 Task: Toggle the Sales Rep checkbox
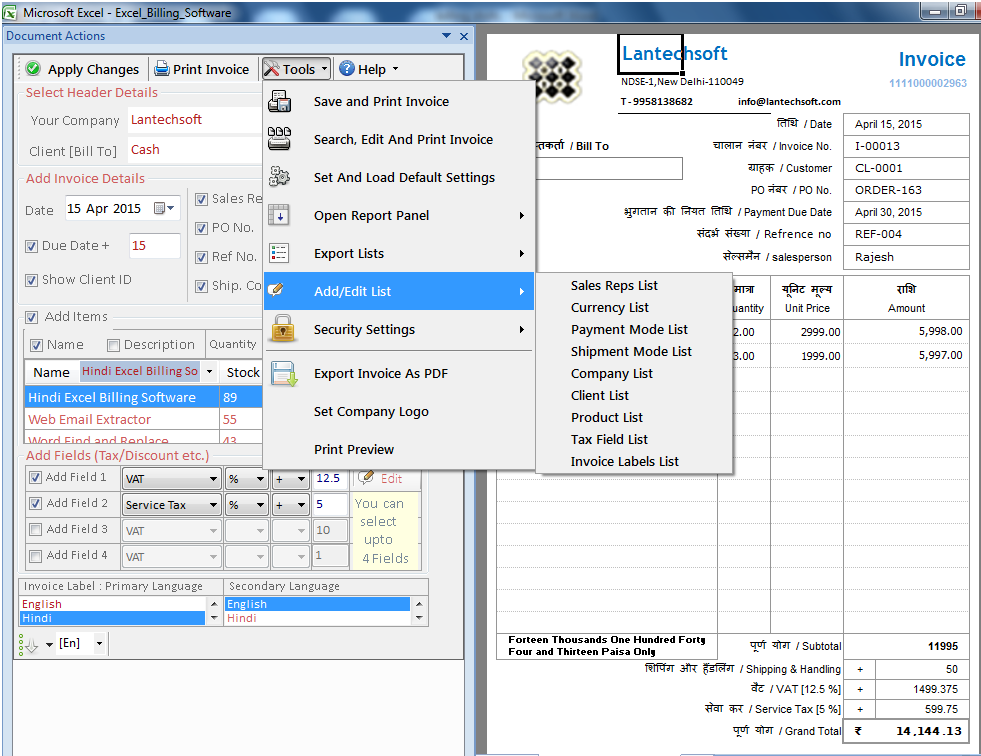(x=201, y=199)
